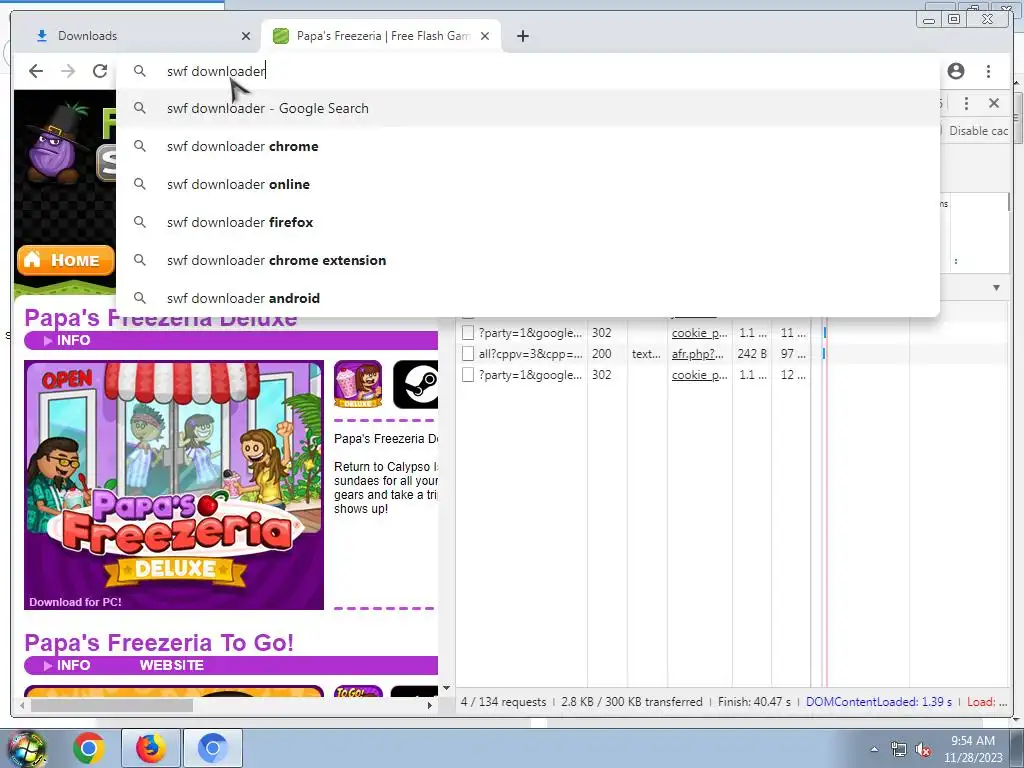Open Firefox from the taskbar

pyautogui.click(x=150, y=748)
